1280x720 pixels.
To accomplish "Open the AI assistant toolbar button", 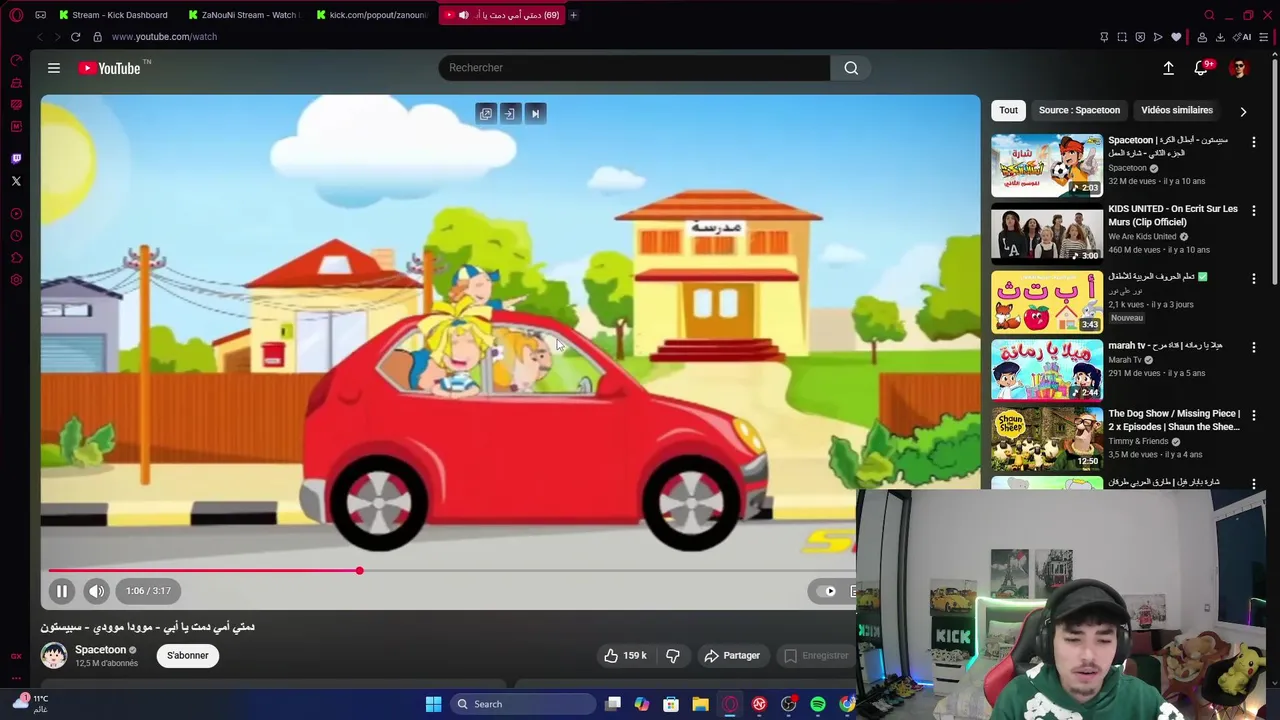I will [1243, 37].
